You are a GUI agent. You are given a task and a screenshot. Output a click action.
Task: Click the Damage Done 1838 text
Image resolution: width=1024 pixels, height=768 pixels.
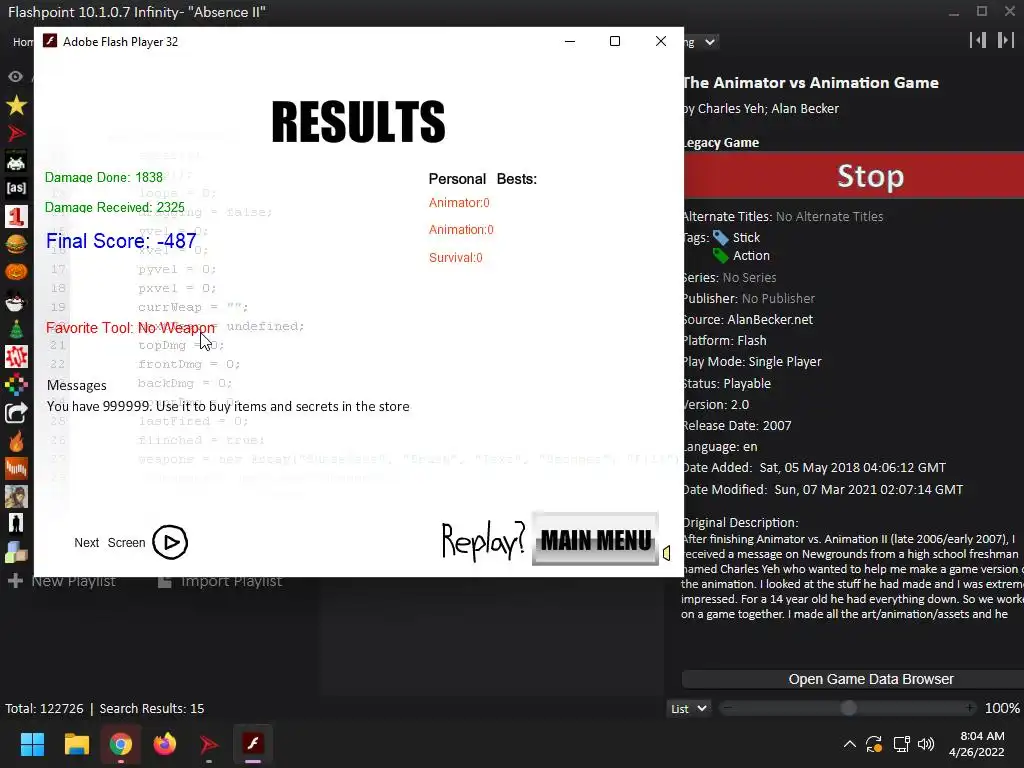pyautogui.click(x=104, y=178)
